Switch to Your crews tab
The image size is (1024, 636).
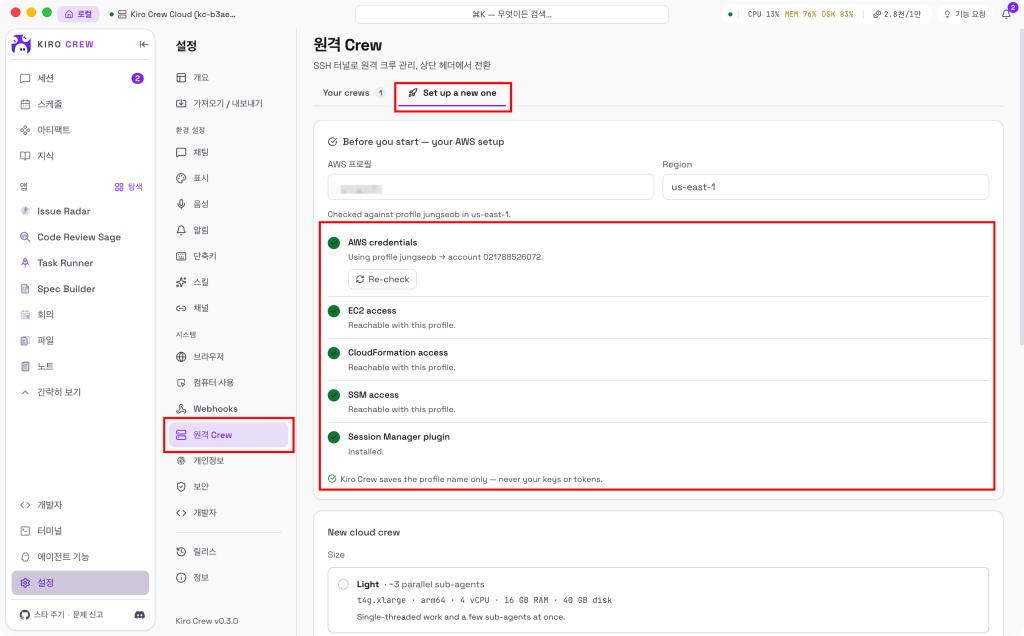353,93
